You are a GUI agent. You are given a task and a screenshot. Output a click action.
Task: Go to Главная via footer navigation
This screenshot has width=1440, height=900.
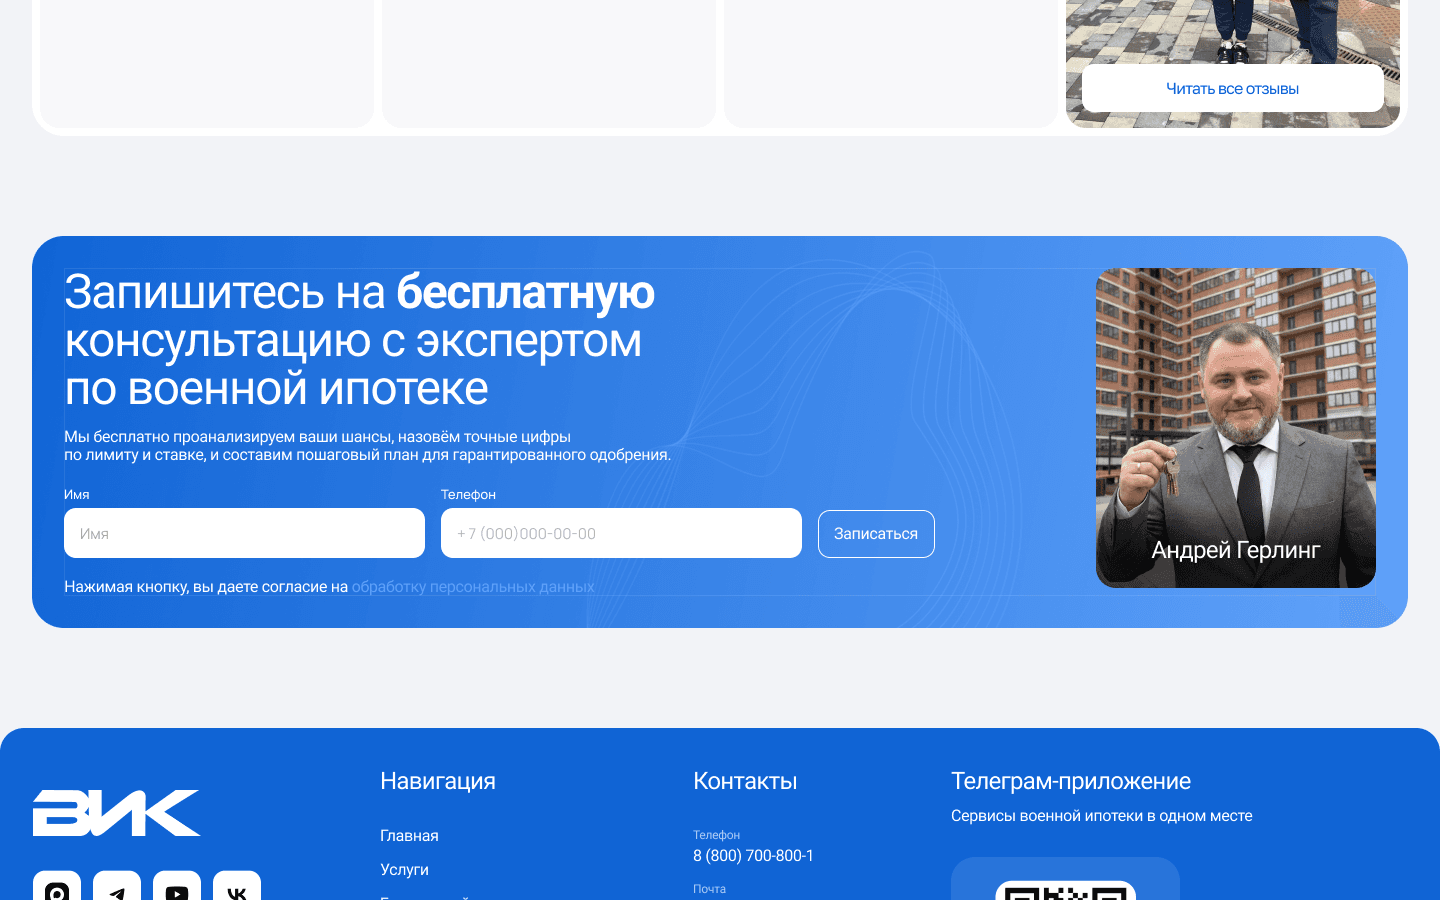pyautogui.click(x=409, y=835)
